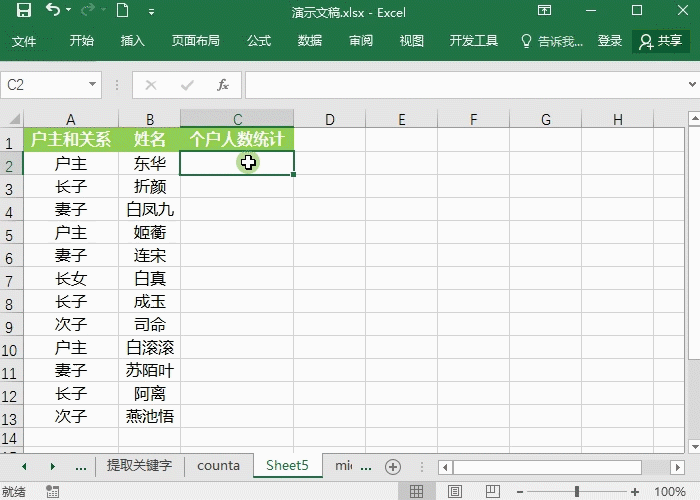
Task: Open the 页面布局 ribbon tab
Action: pyautogui.click(x=196, y=41)
